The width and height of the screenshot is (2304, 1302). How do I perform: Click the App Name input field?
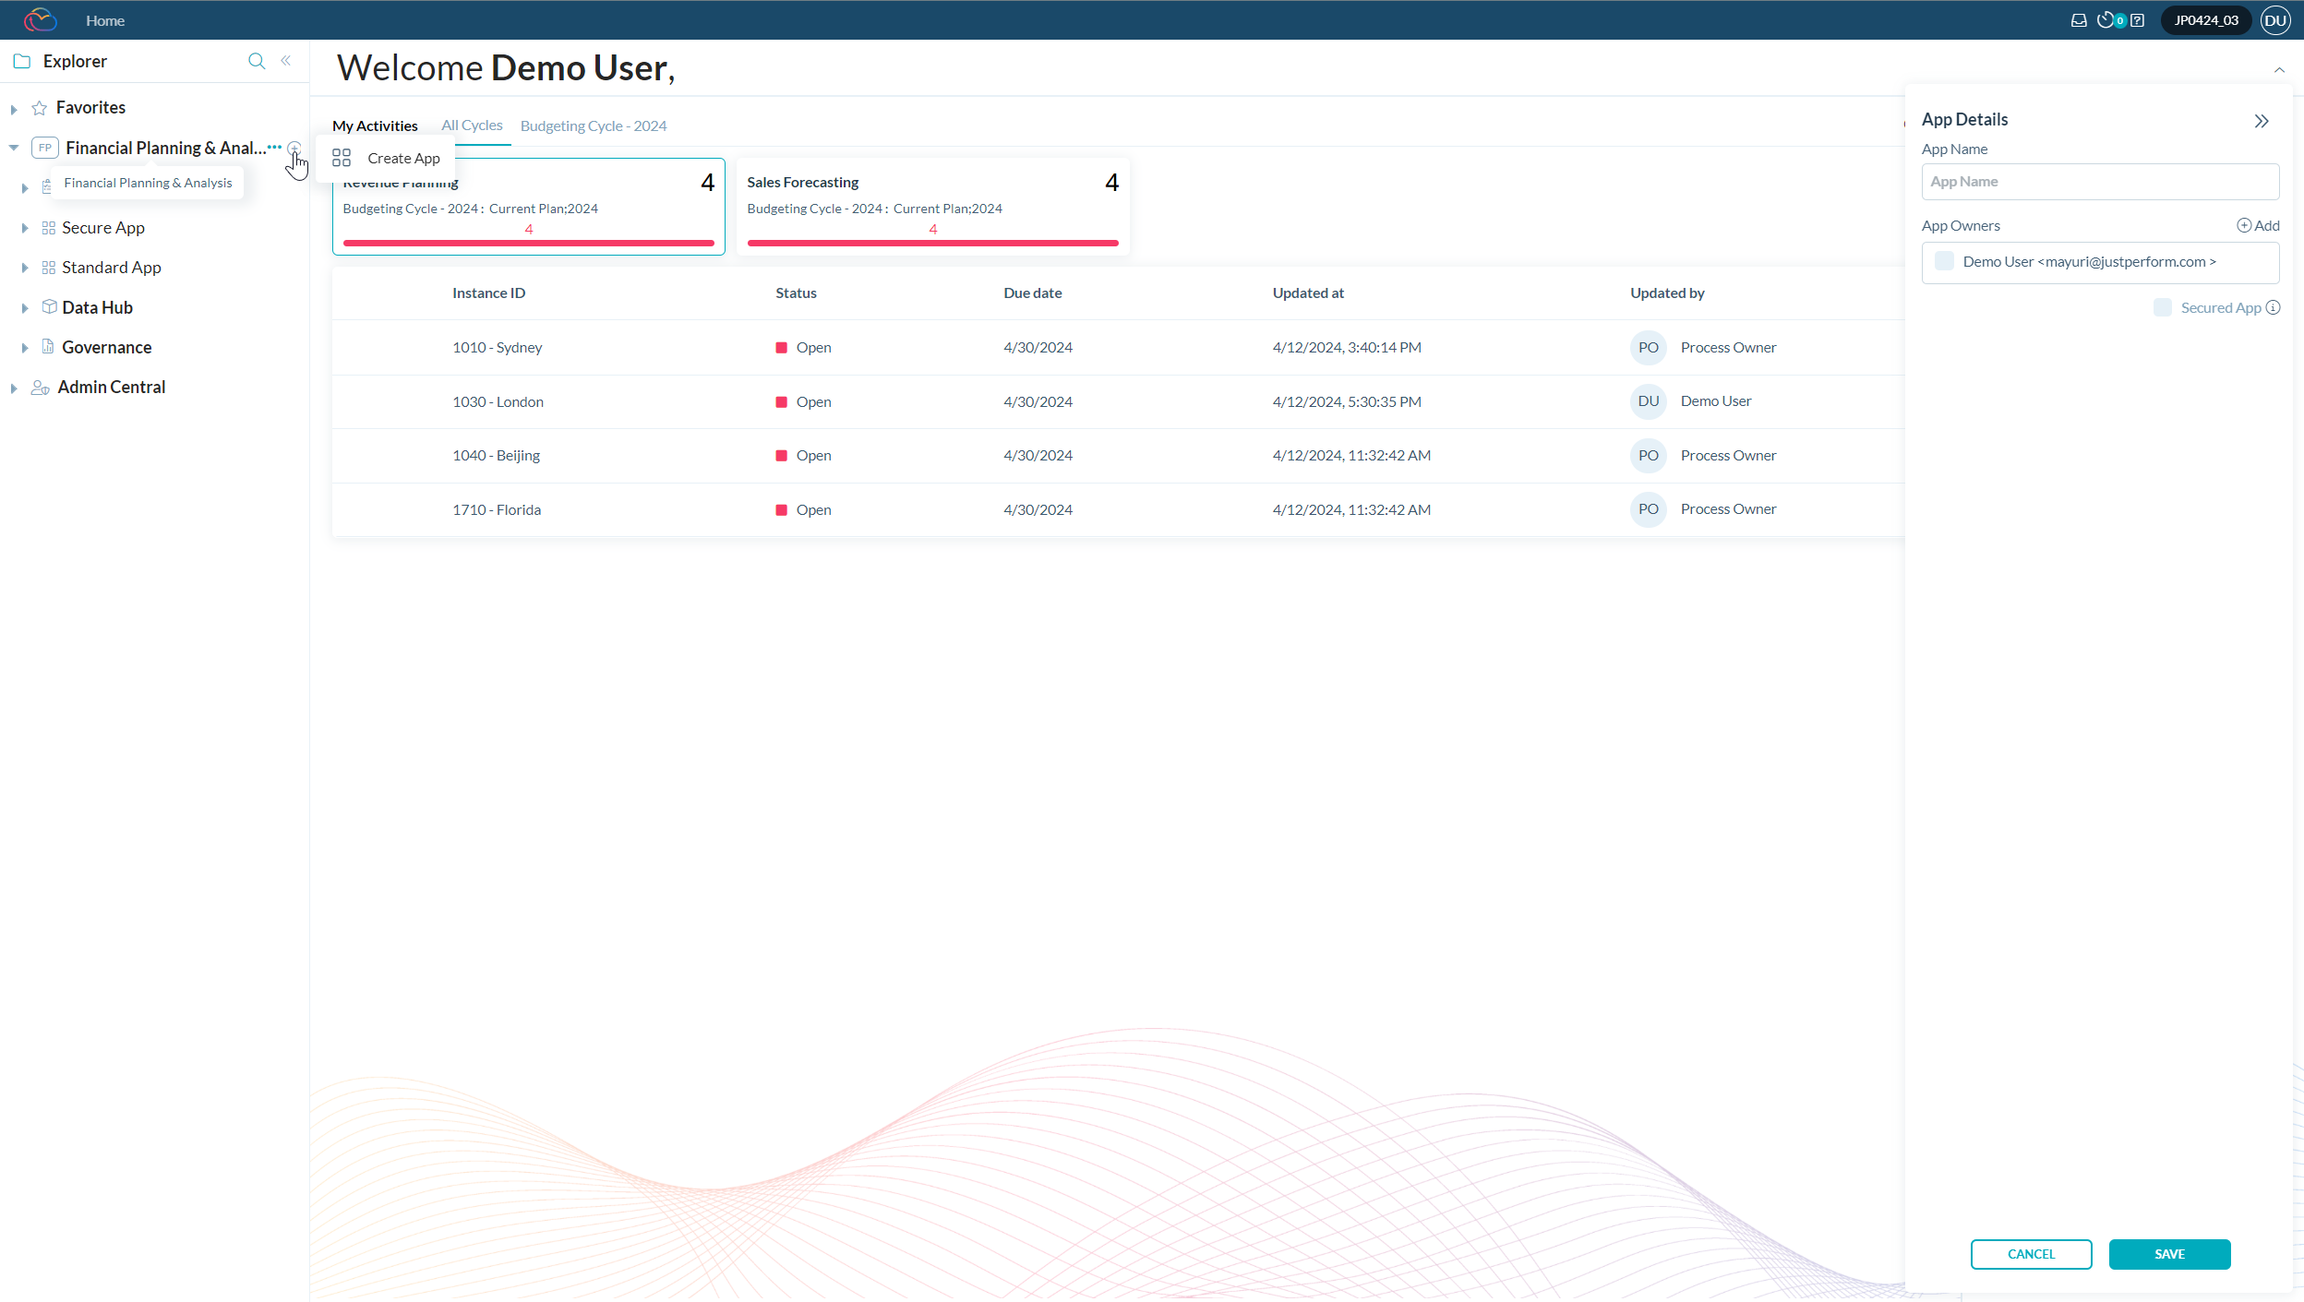pos(2099,182)
